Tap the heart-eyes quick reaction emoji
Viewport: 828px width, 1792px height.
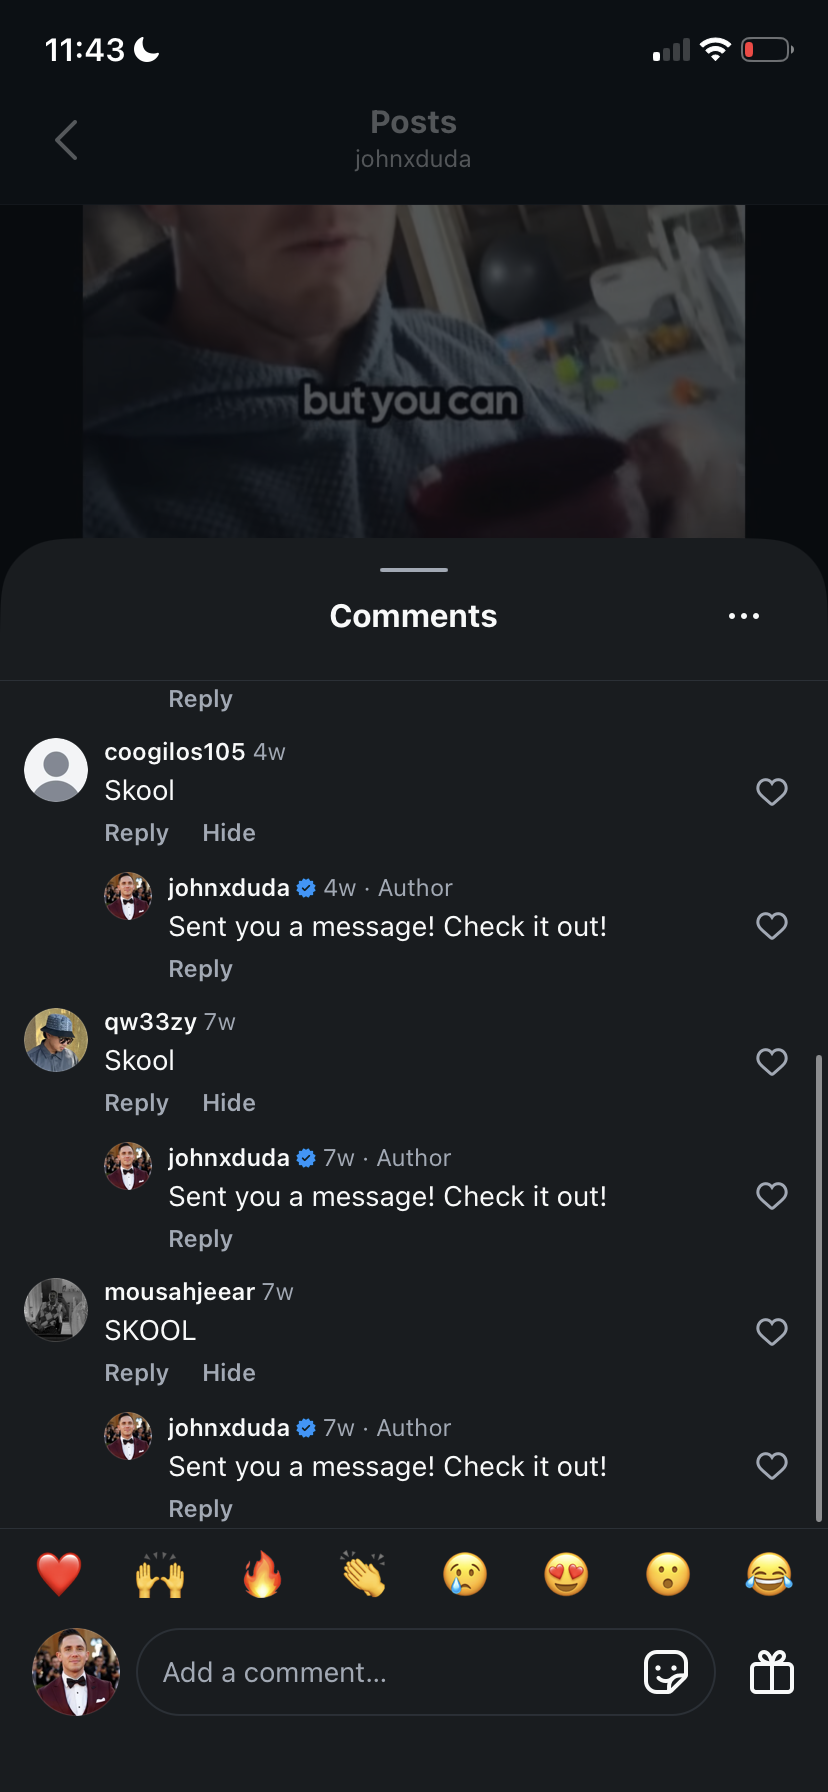[565, 1573]
